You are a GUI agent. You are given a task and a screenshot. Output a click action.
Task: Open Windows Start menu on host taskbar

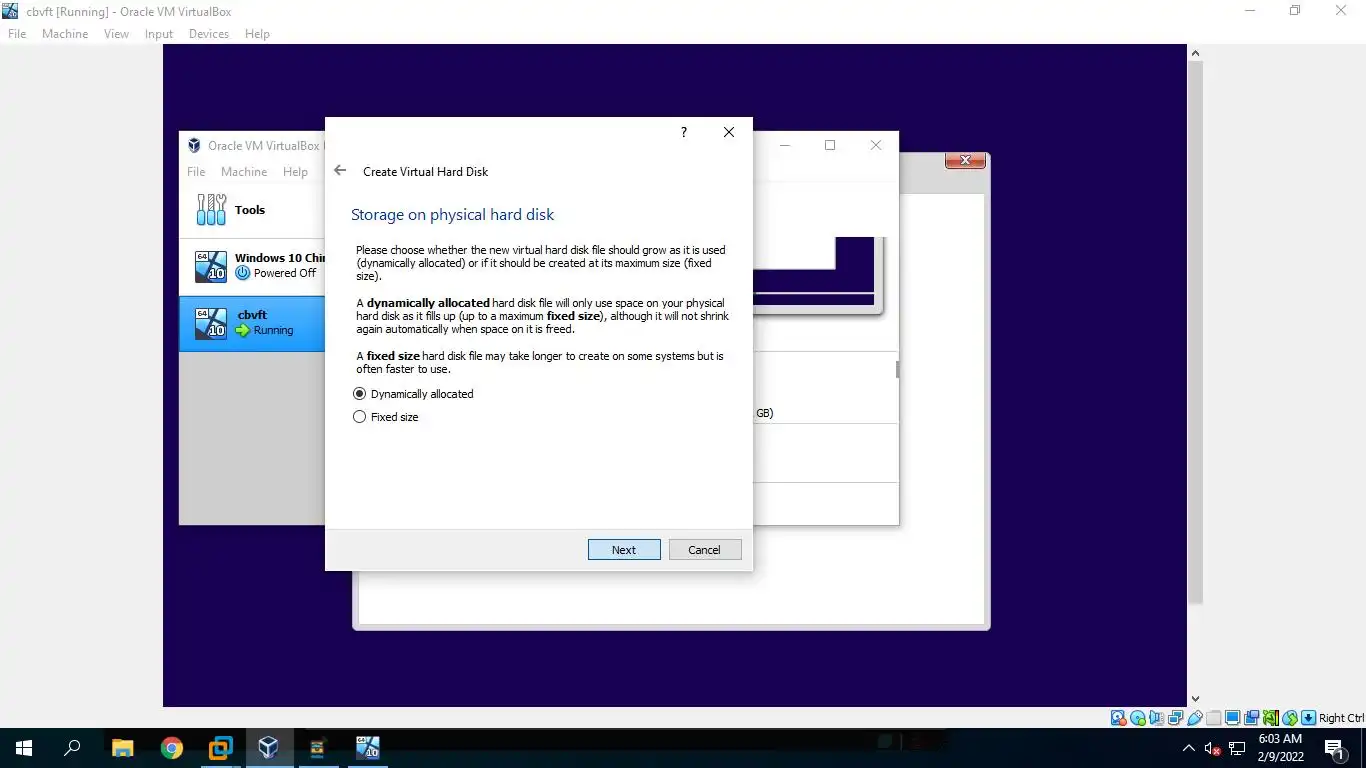coord(24,747)
